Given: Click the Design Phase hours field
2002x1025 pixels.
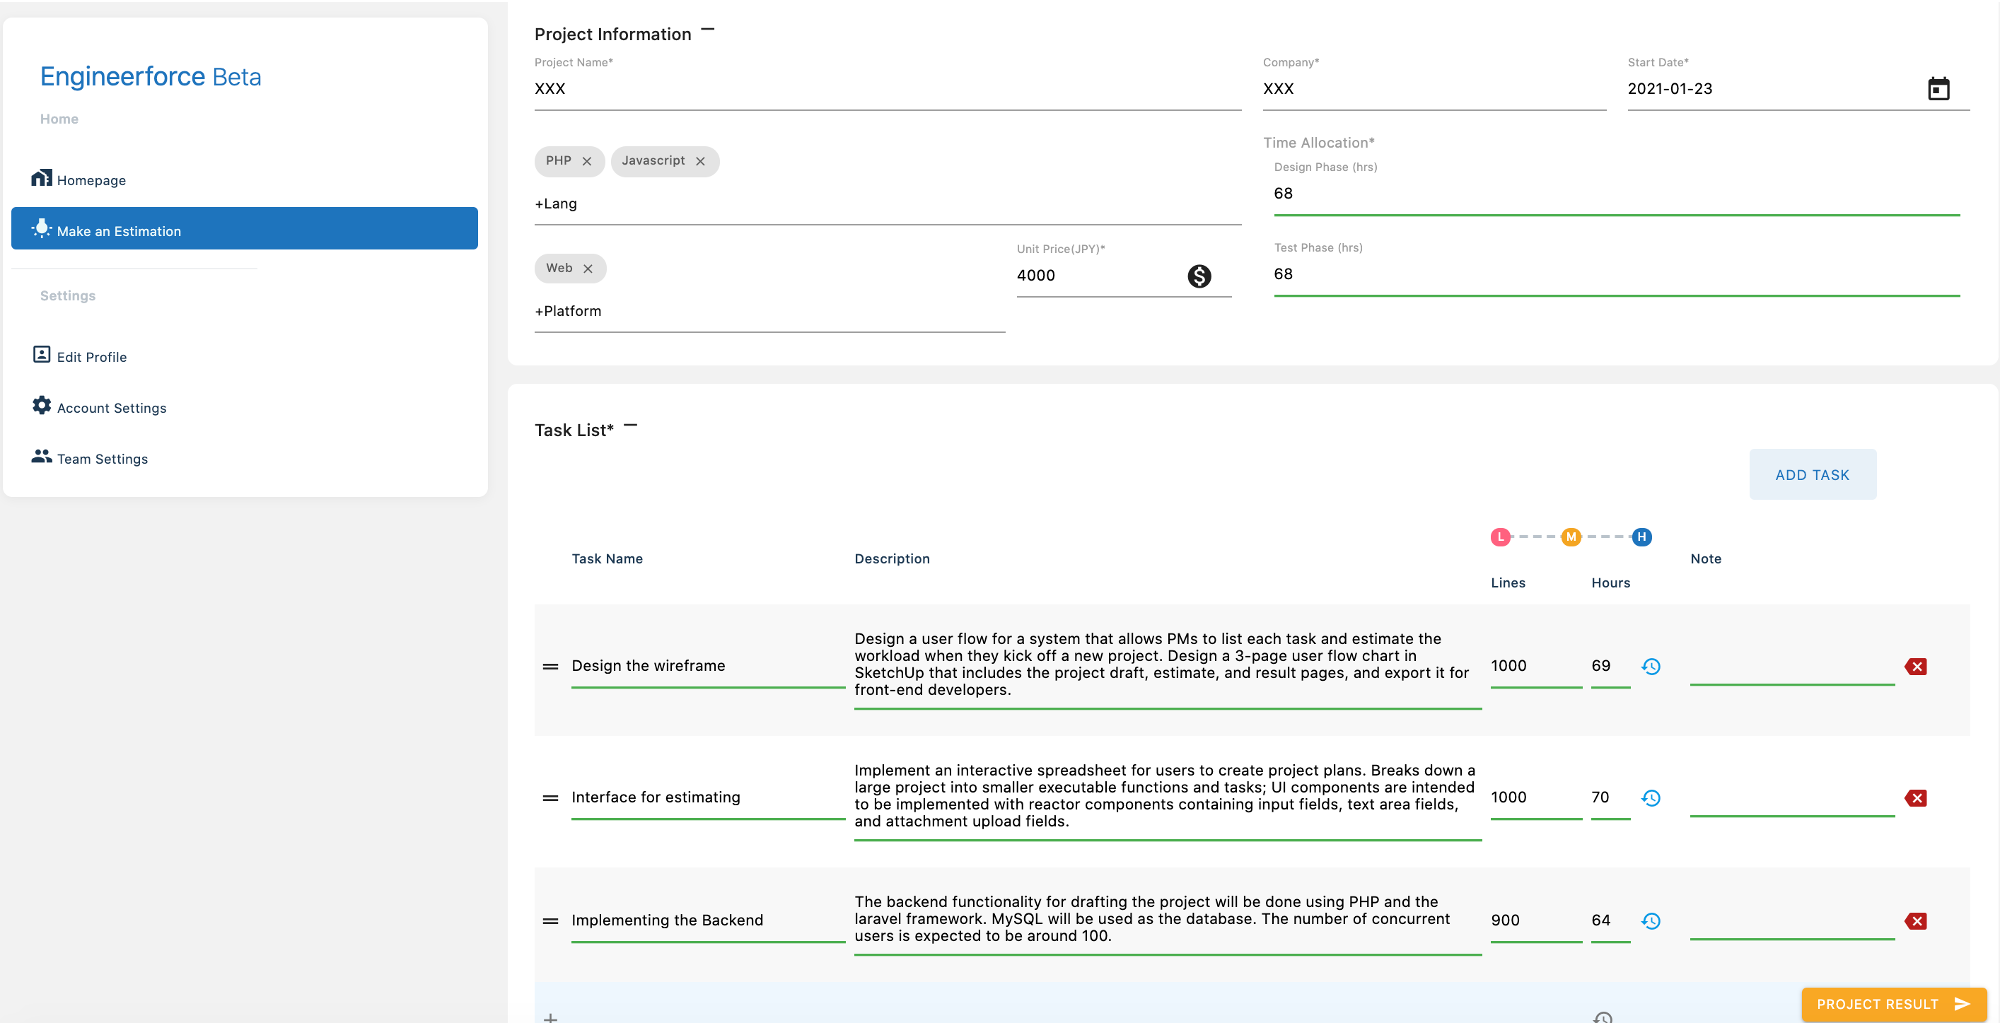Looking at the screenshot, I should click(1616, 194).
